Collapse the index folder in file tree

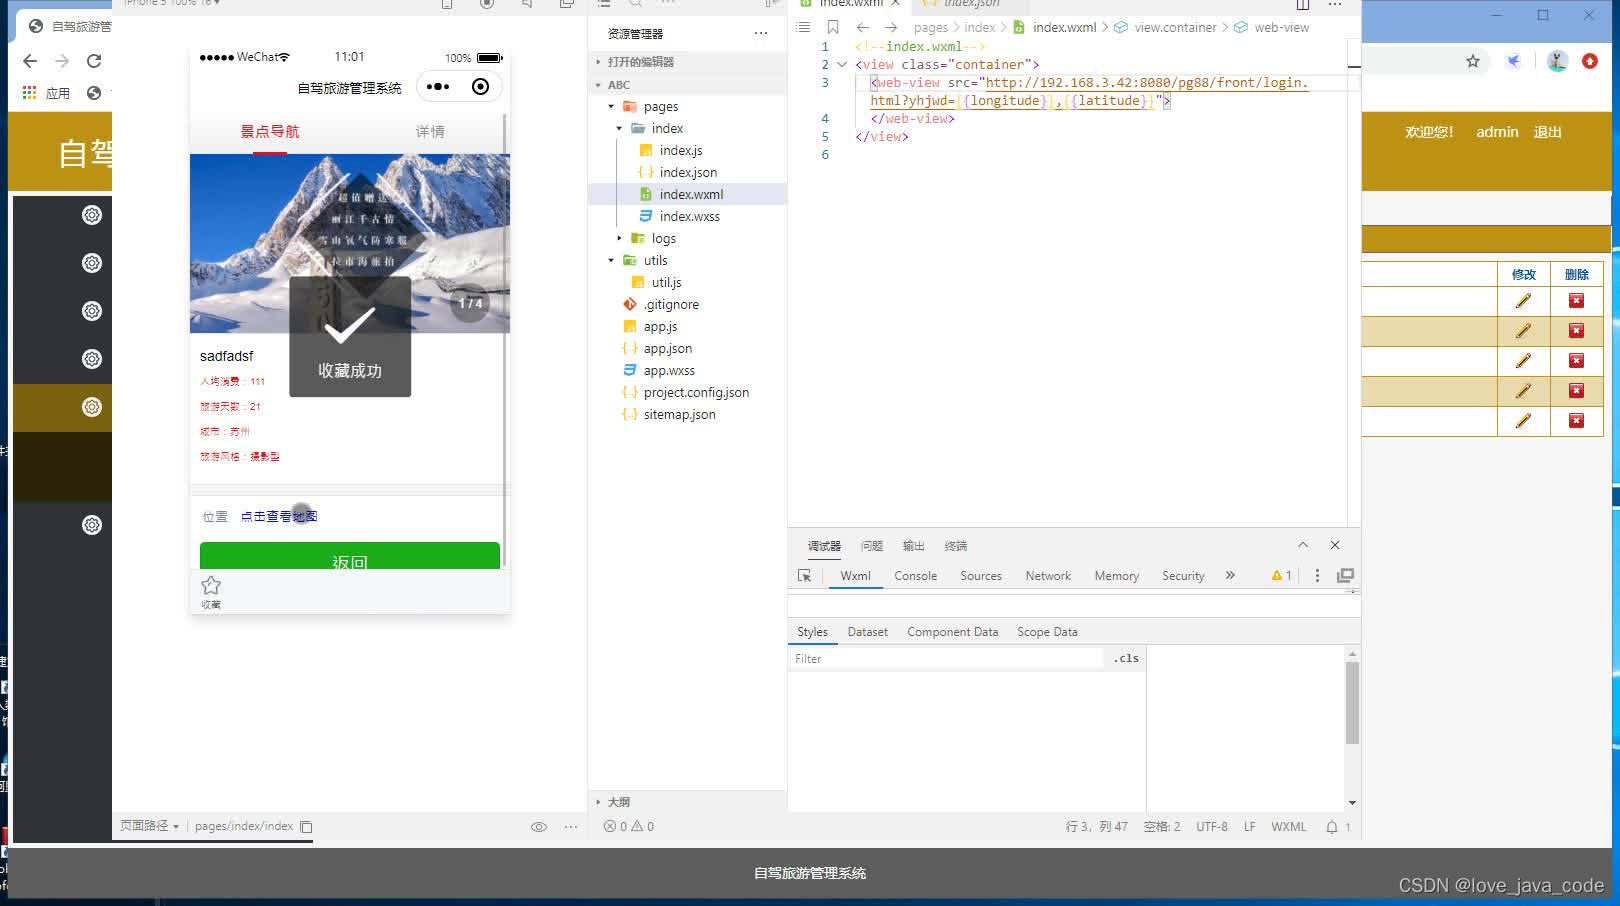tap(619, 128)
